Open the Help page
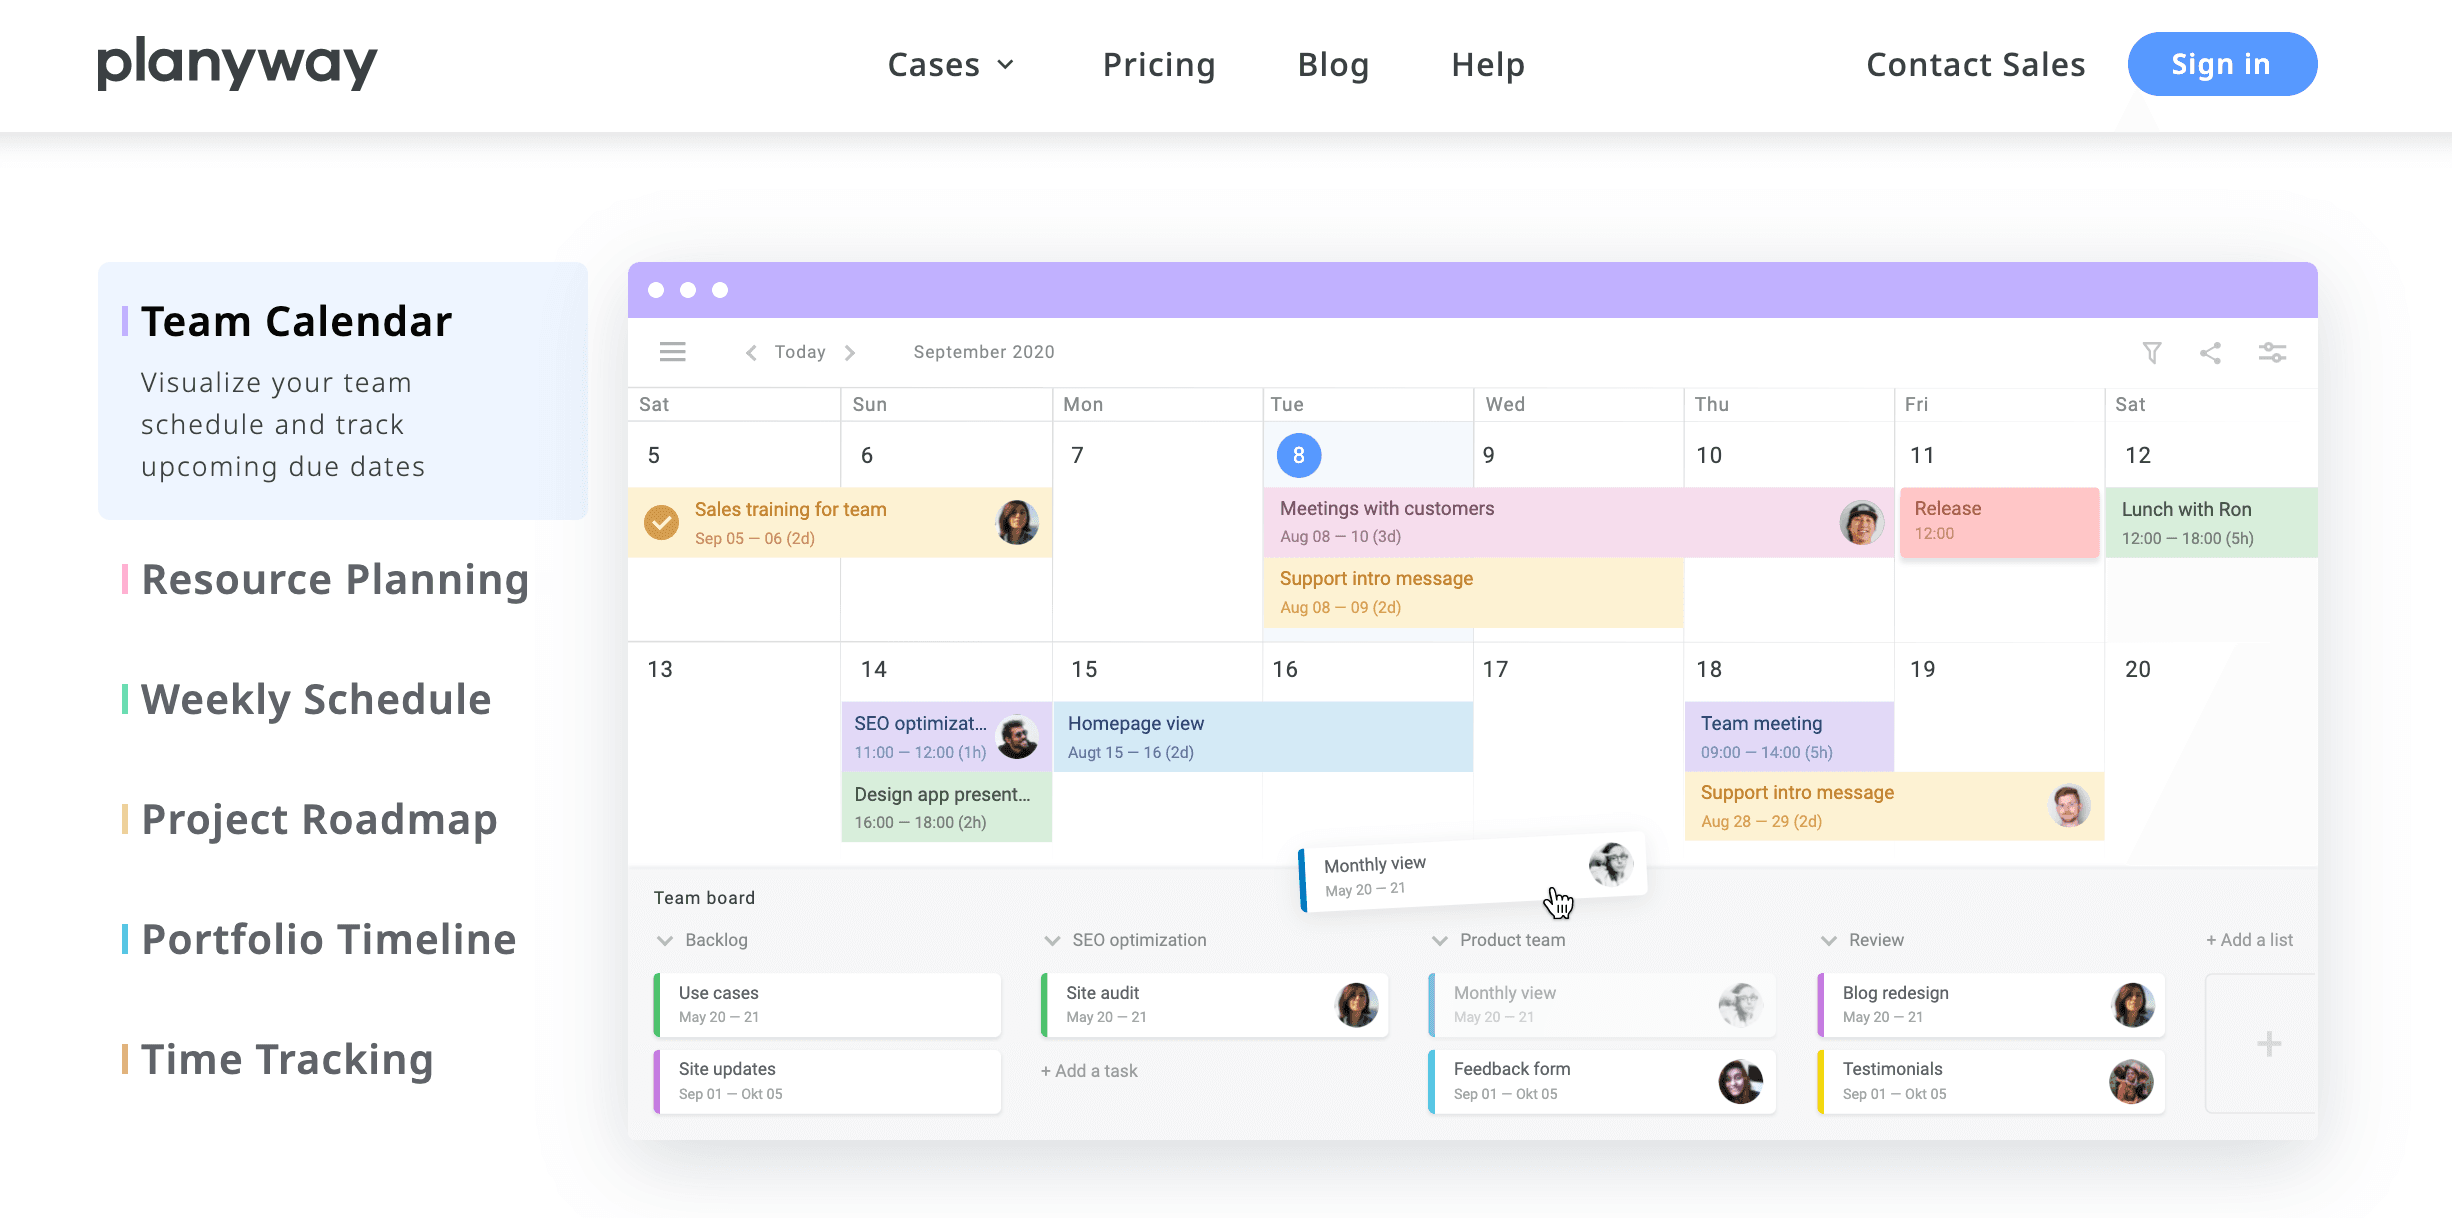This screenshot has height=1218, width=2452. (1488, 65)
